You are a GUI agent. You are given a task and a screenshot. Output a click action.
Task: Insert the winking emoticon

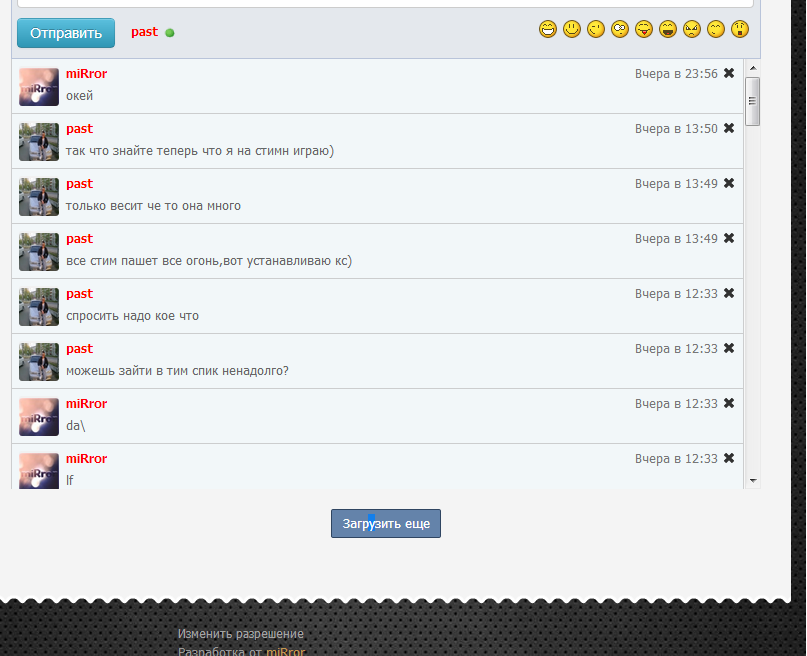coord(596,29)
